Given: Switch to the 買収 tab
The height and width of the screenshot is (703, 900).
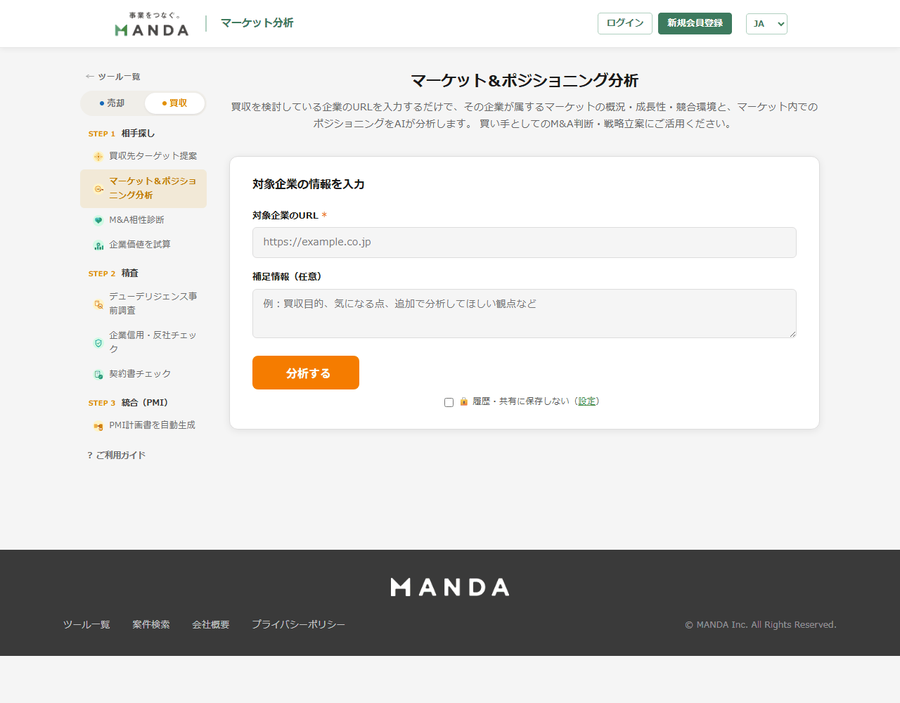Looking at the screenshot, I should tap(174, 103).
